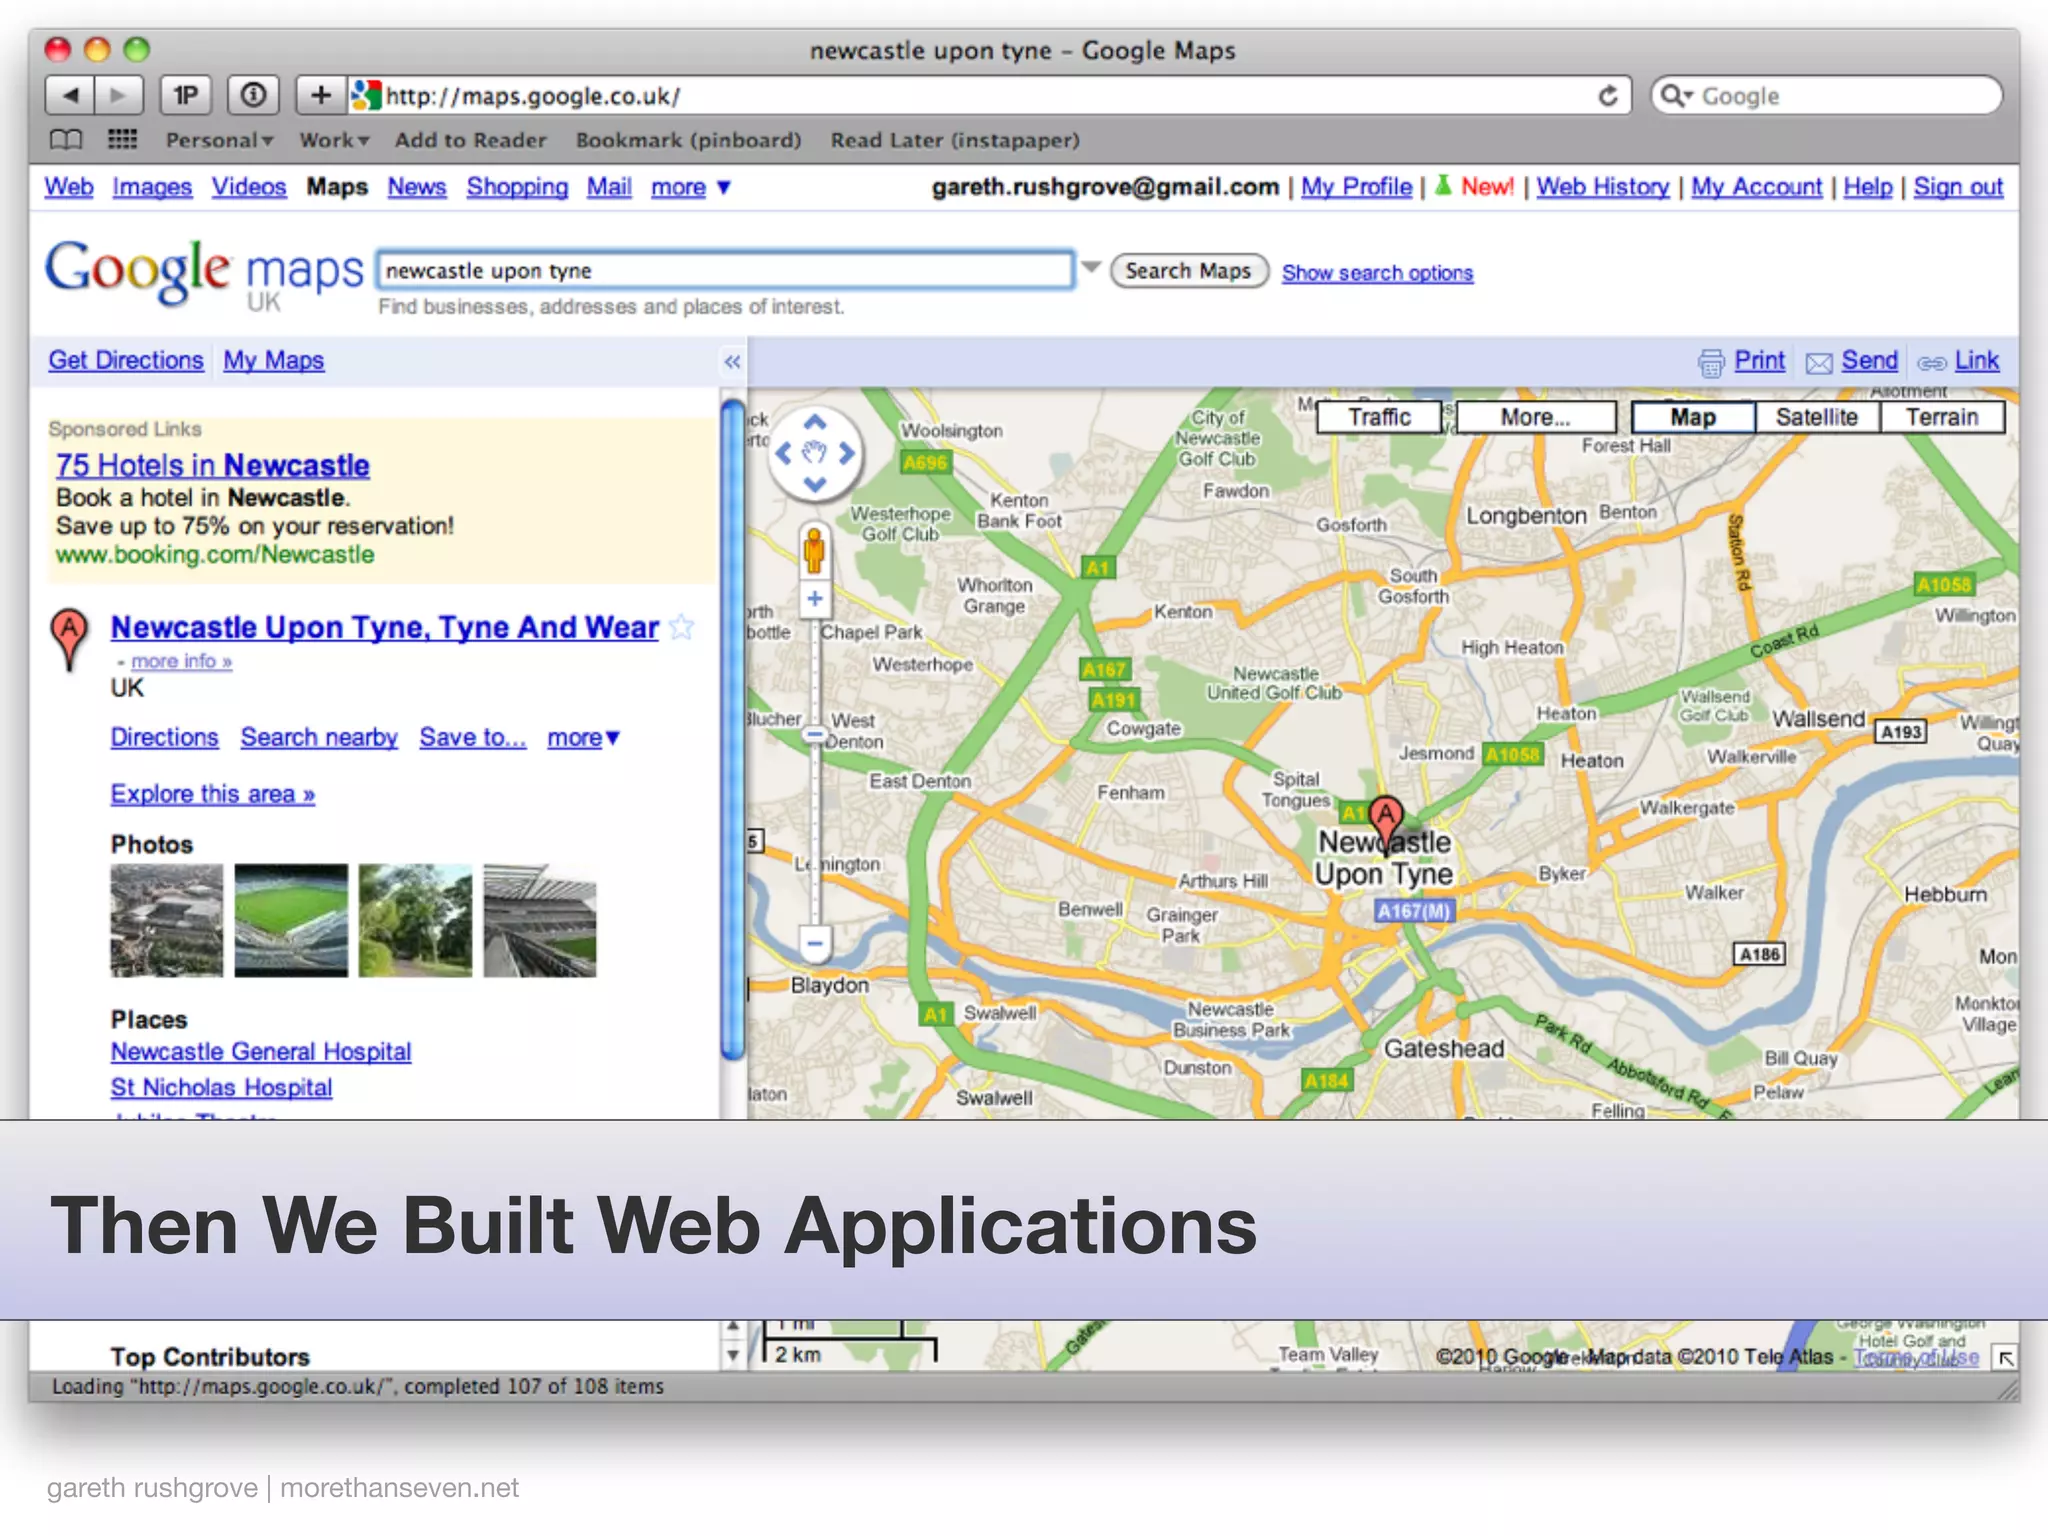Open the 75 Hotels in Newcastle ad
The width and height of the screenshot is (2048, 1536).
[x=212, y=465]
